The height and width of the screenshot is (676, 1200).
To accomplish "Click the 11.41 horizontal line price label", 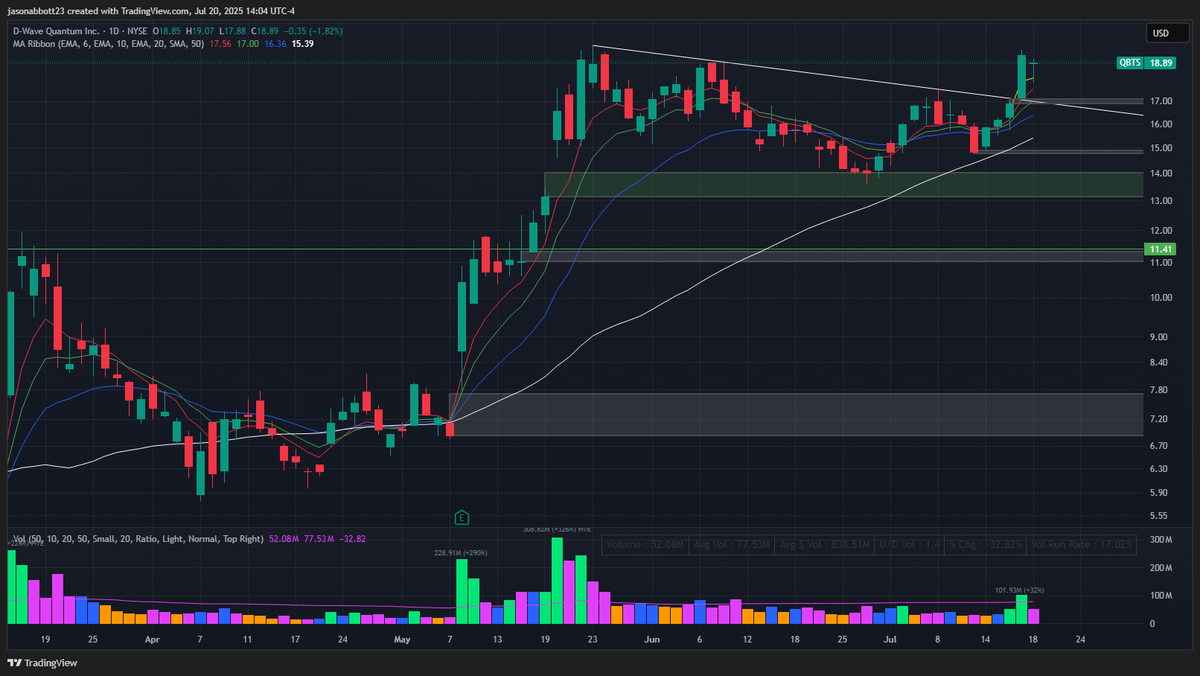I will (x=1160, y=248).
